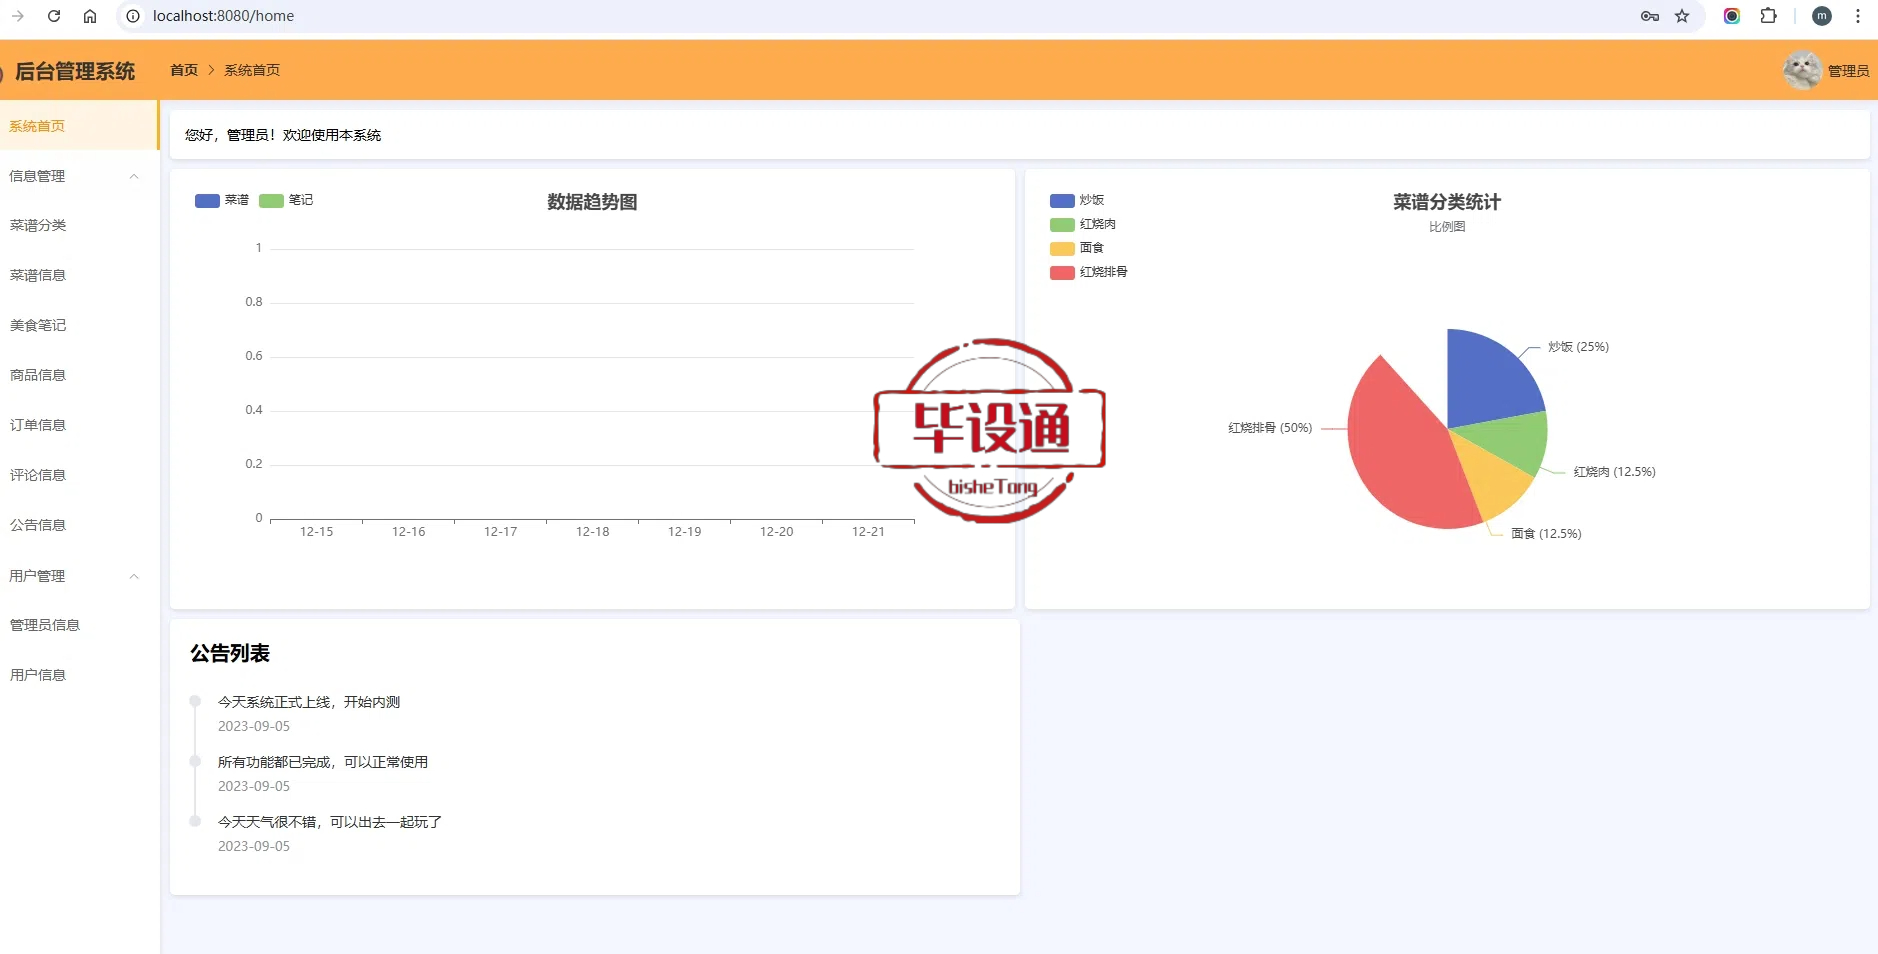1878x954 pixels.
Task: Go to 系统首页 in the sidebar
Action: 38,126
